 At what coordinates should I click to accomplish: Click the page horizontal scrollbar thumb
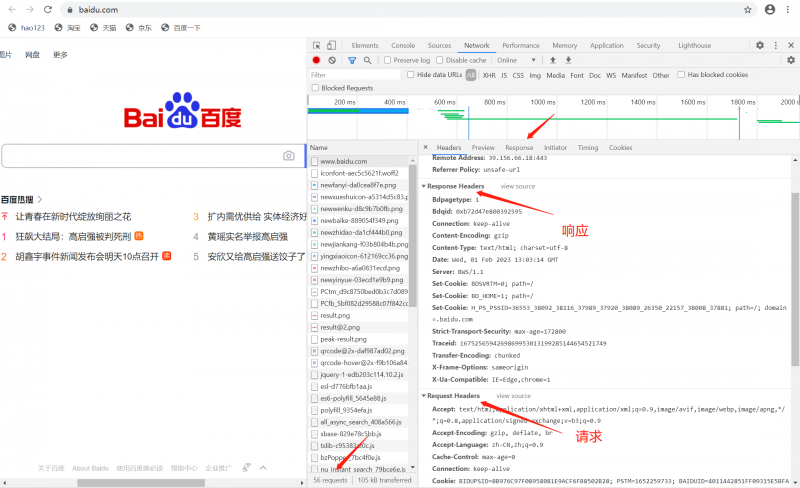(140, 482)
